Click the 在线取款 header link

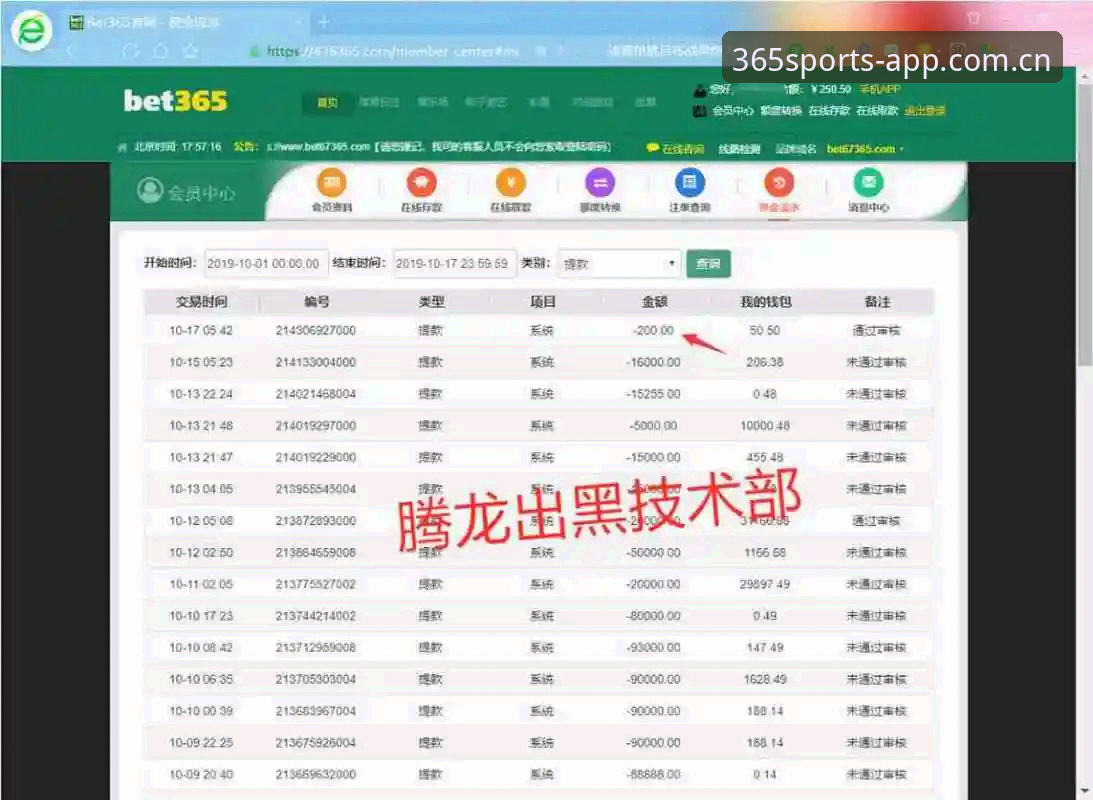point(877,111)
